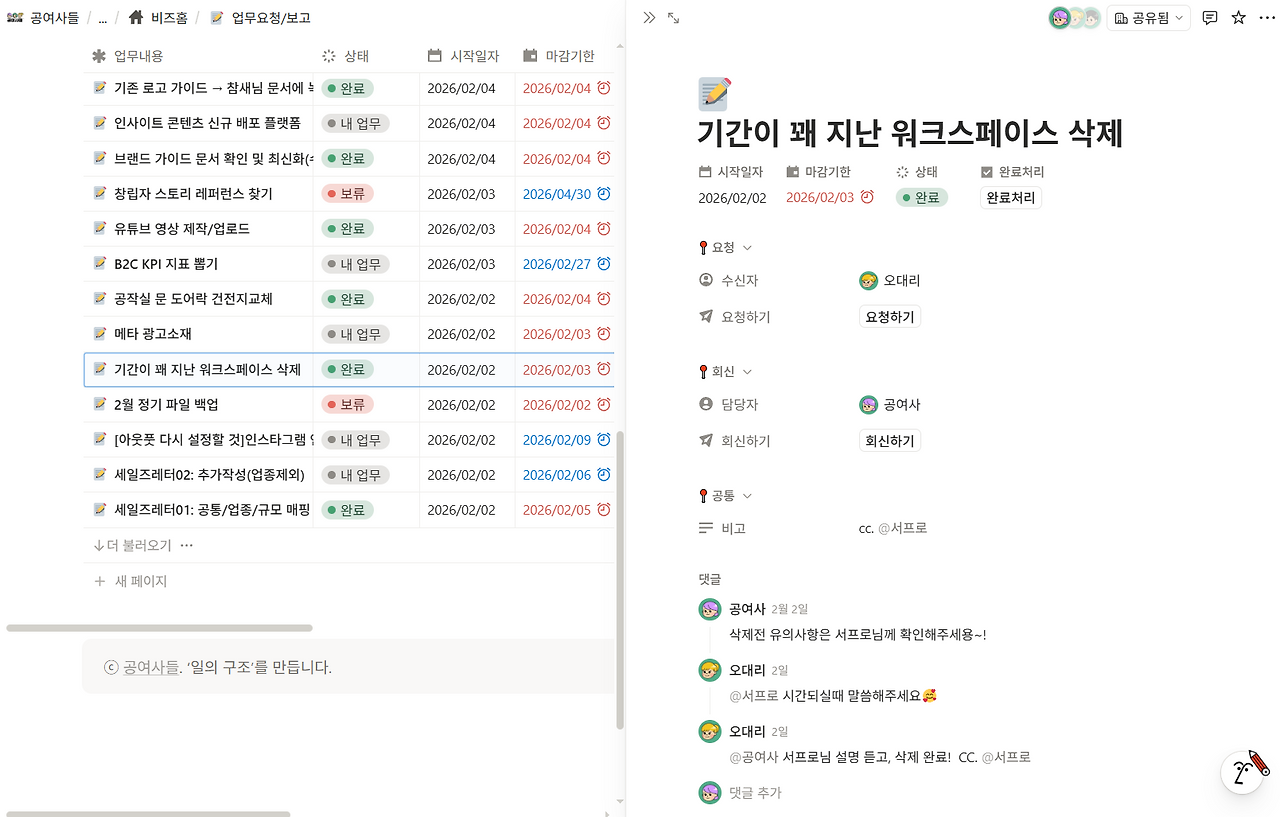This screenshot has height=817, width=1280.
Task: Load more rows with 더 불러오기
Action: click(135, 545)
